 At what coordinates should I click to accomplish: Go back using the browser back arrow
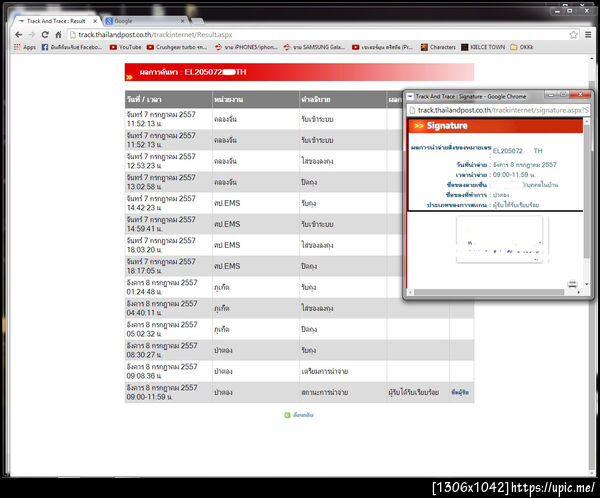pyautogui.click(x=18, y=35)
